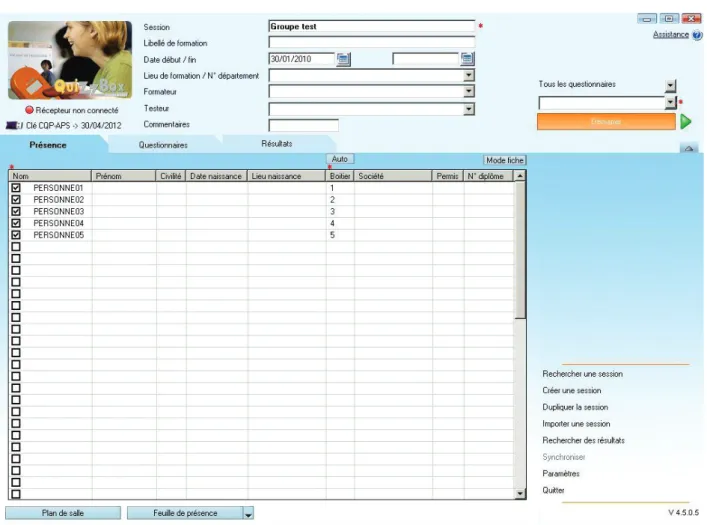Click the table scrollbar up arrow
The width and height of the screenshot is (707, 525).
coord(520,176)
